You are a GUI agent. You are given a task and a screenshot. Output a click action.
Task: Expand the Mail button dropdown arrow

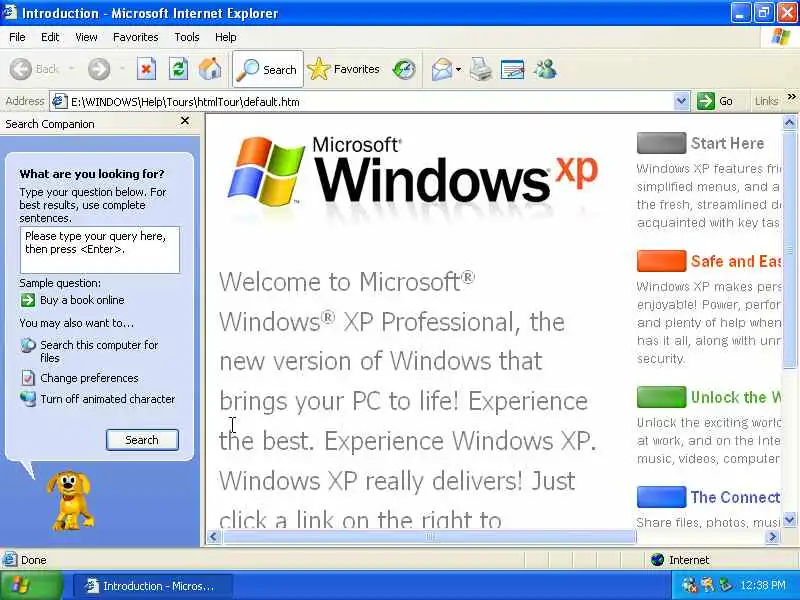pos(458,69)
